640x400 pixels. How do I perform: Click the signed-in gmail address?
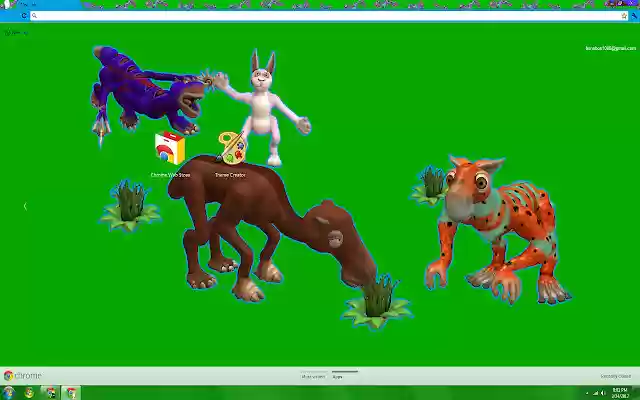click(611, 48)
